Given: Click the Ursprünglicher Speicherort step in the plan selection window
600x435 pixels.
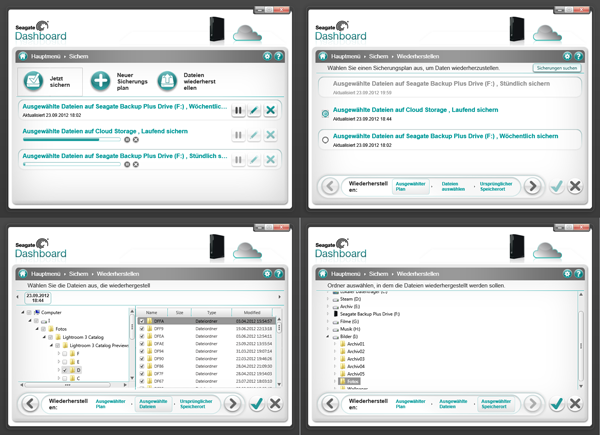Looking at the screenshot, I should [x=496, y=186].
